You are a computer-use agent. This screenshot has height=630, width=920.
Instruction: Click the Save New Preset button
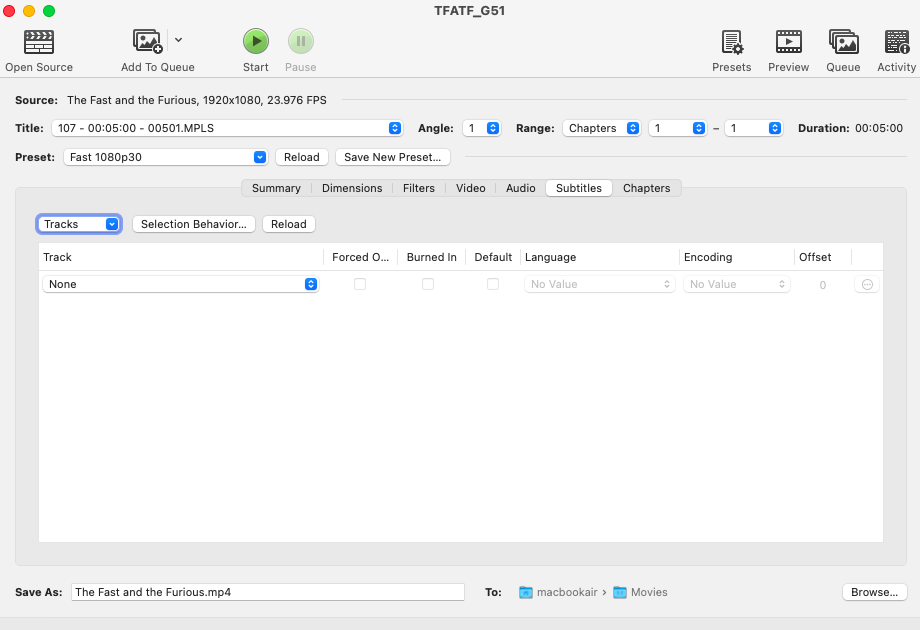[392, 157]
